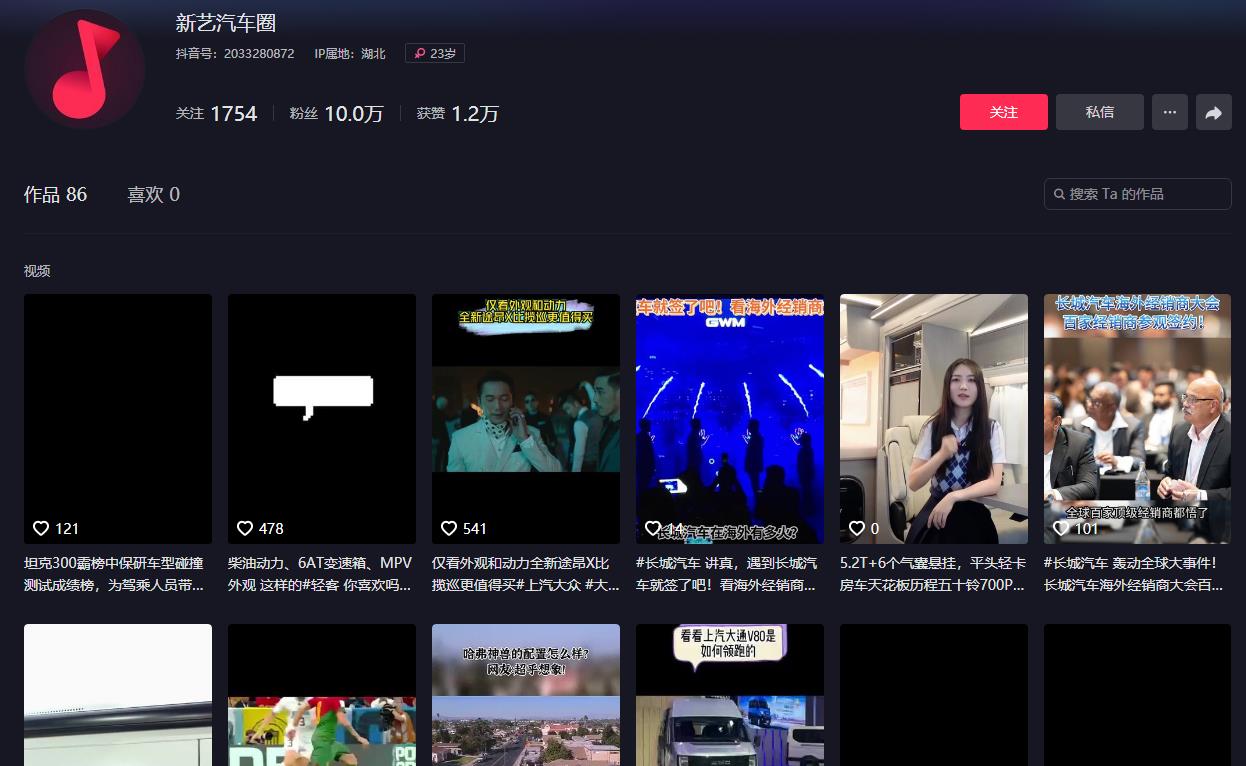The image size is (1246, 766).
Task: Click the red 关注 follow button
Action: click(1004, 112)
